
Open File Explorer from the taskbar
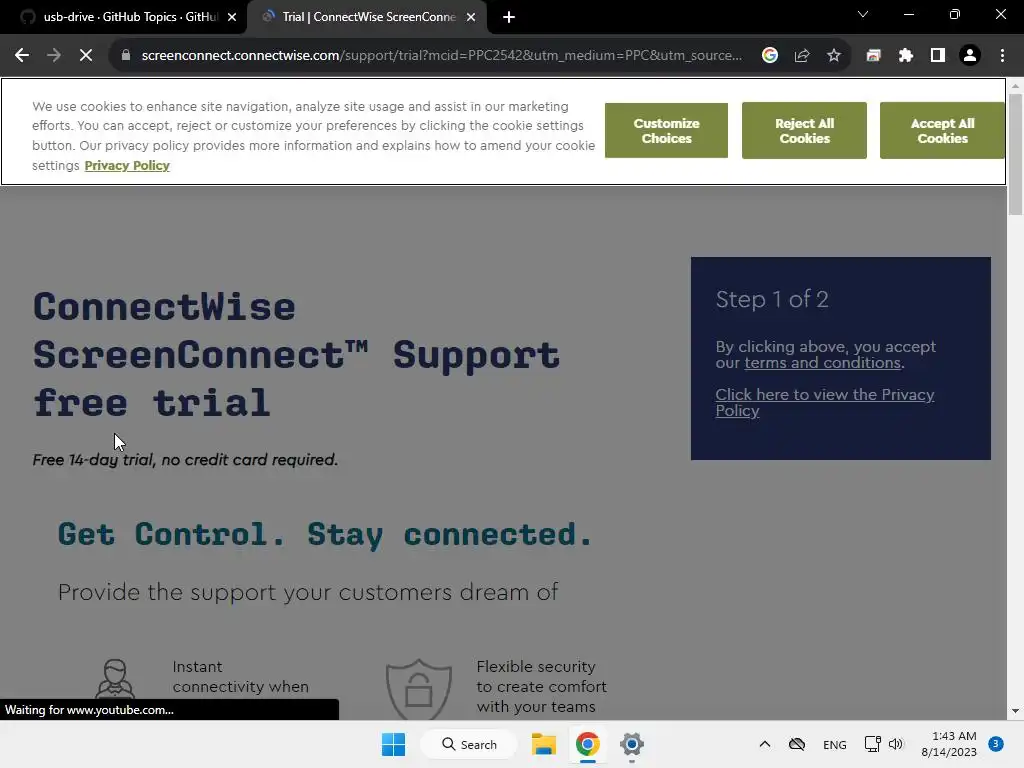[543, 744]
